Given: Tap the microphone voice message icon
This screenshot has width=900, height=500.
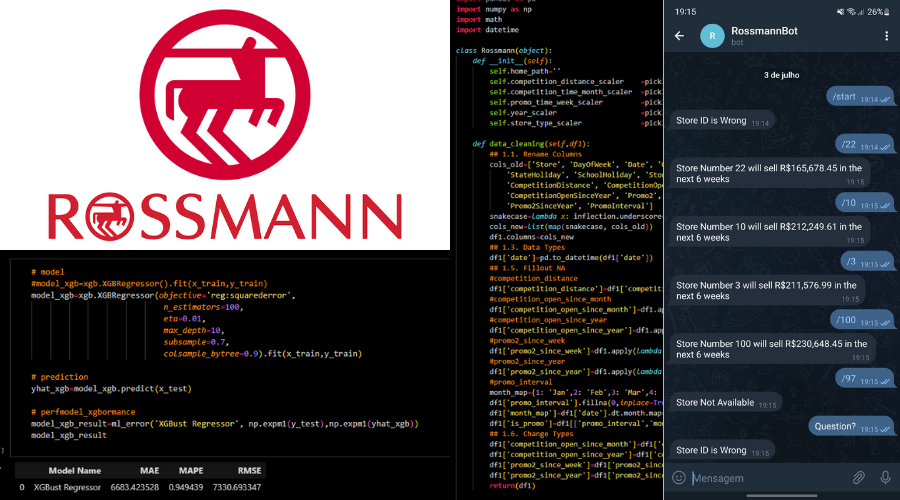Looking at the screenshot, I should point(885,478).
